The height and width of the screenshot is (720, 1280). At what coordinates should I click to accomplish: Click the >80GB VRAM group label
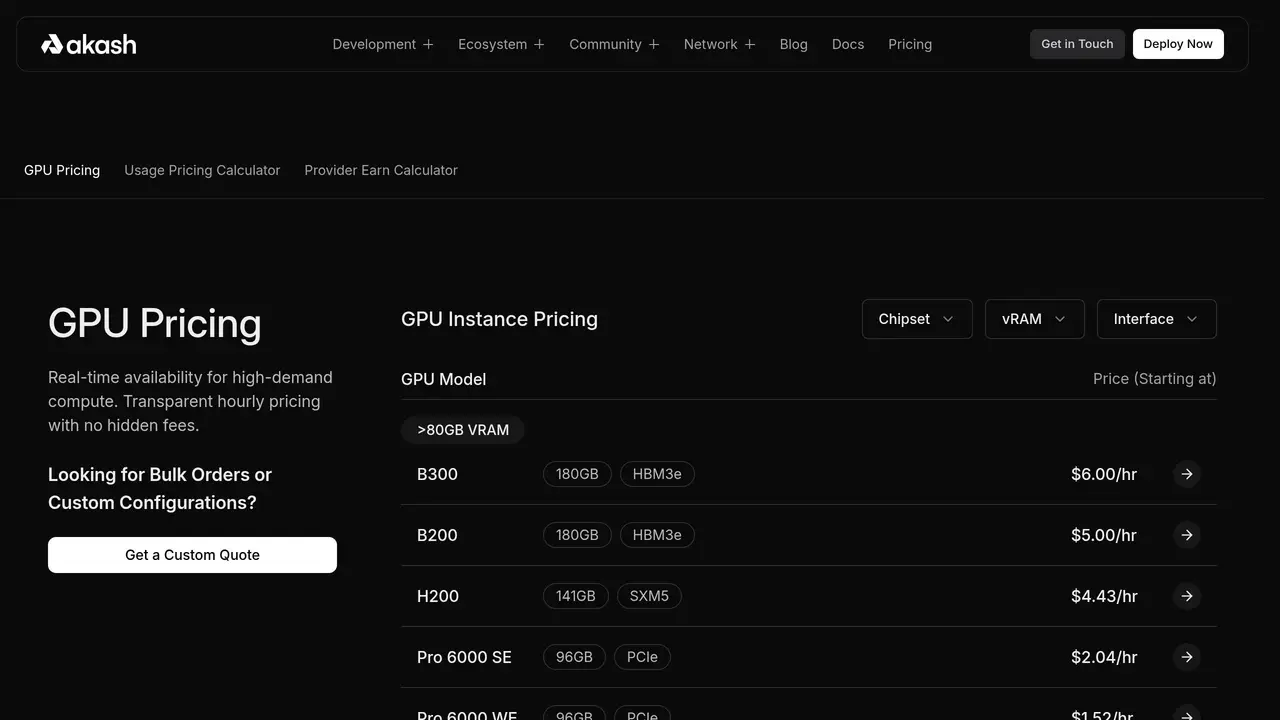[x=463, y=430]
